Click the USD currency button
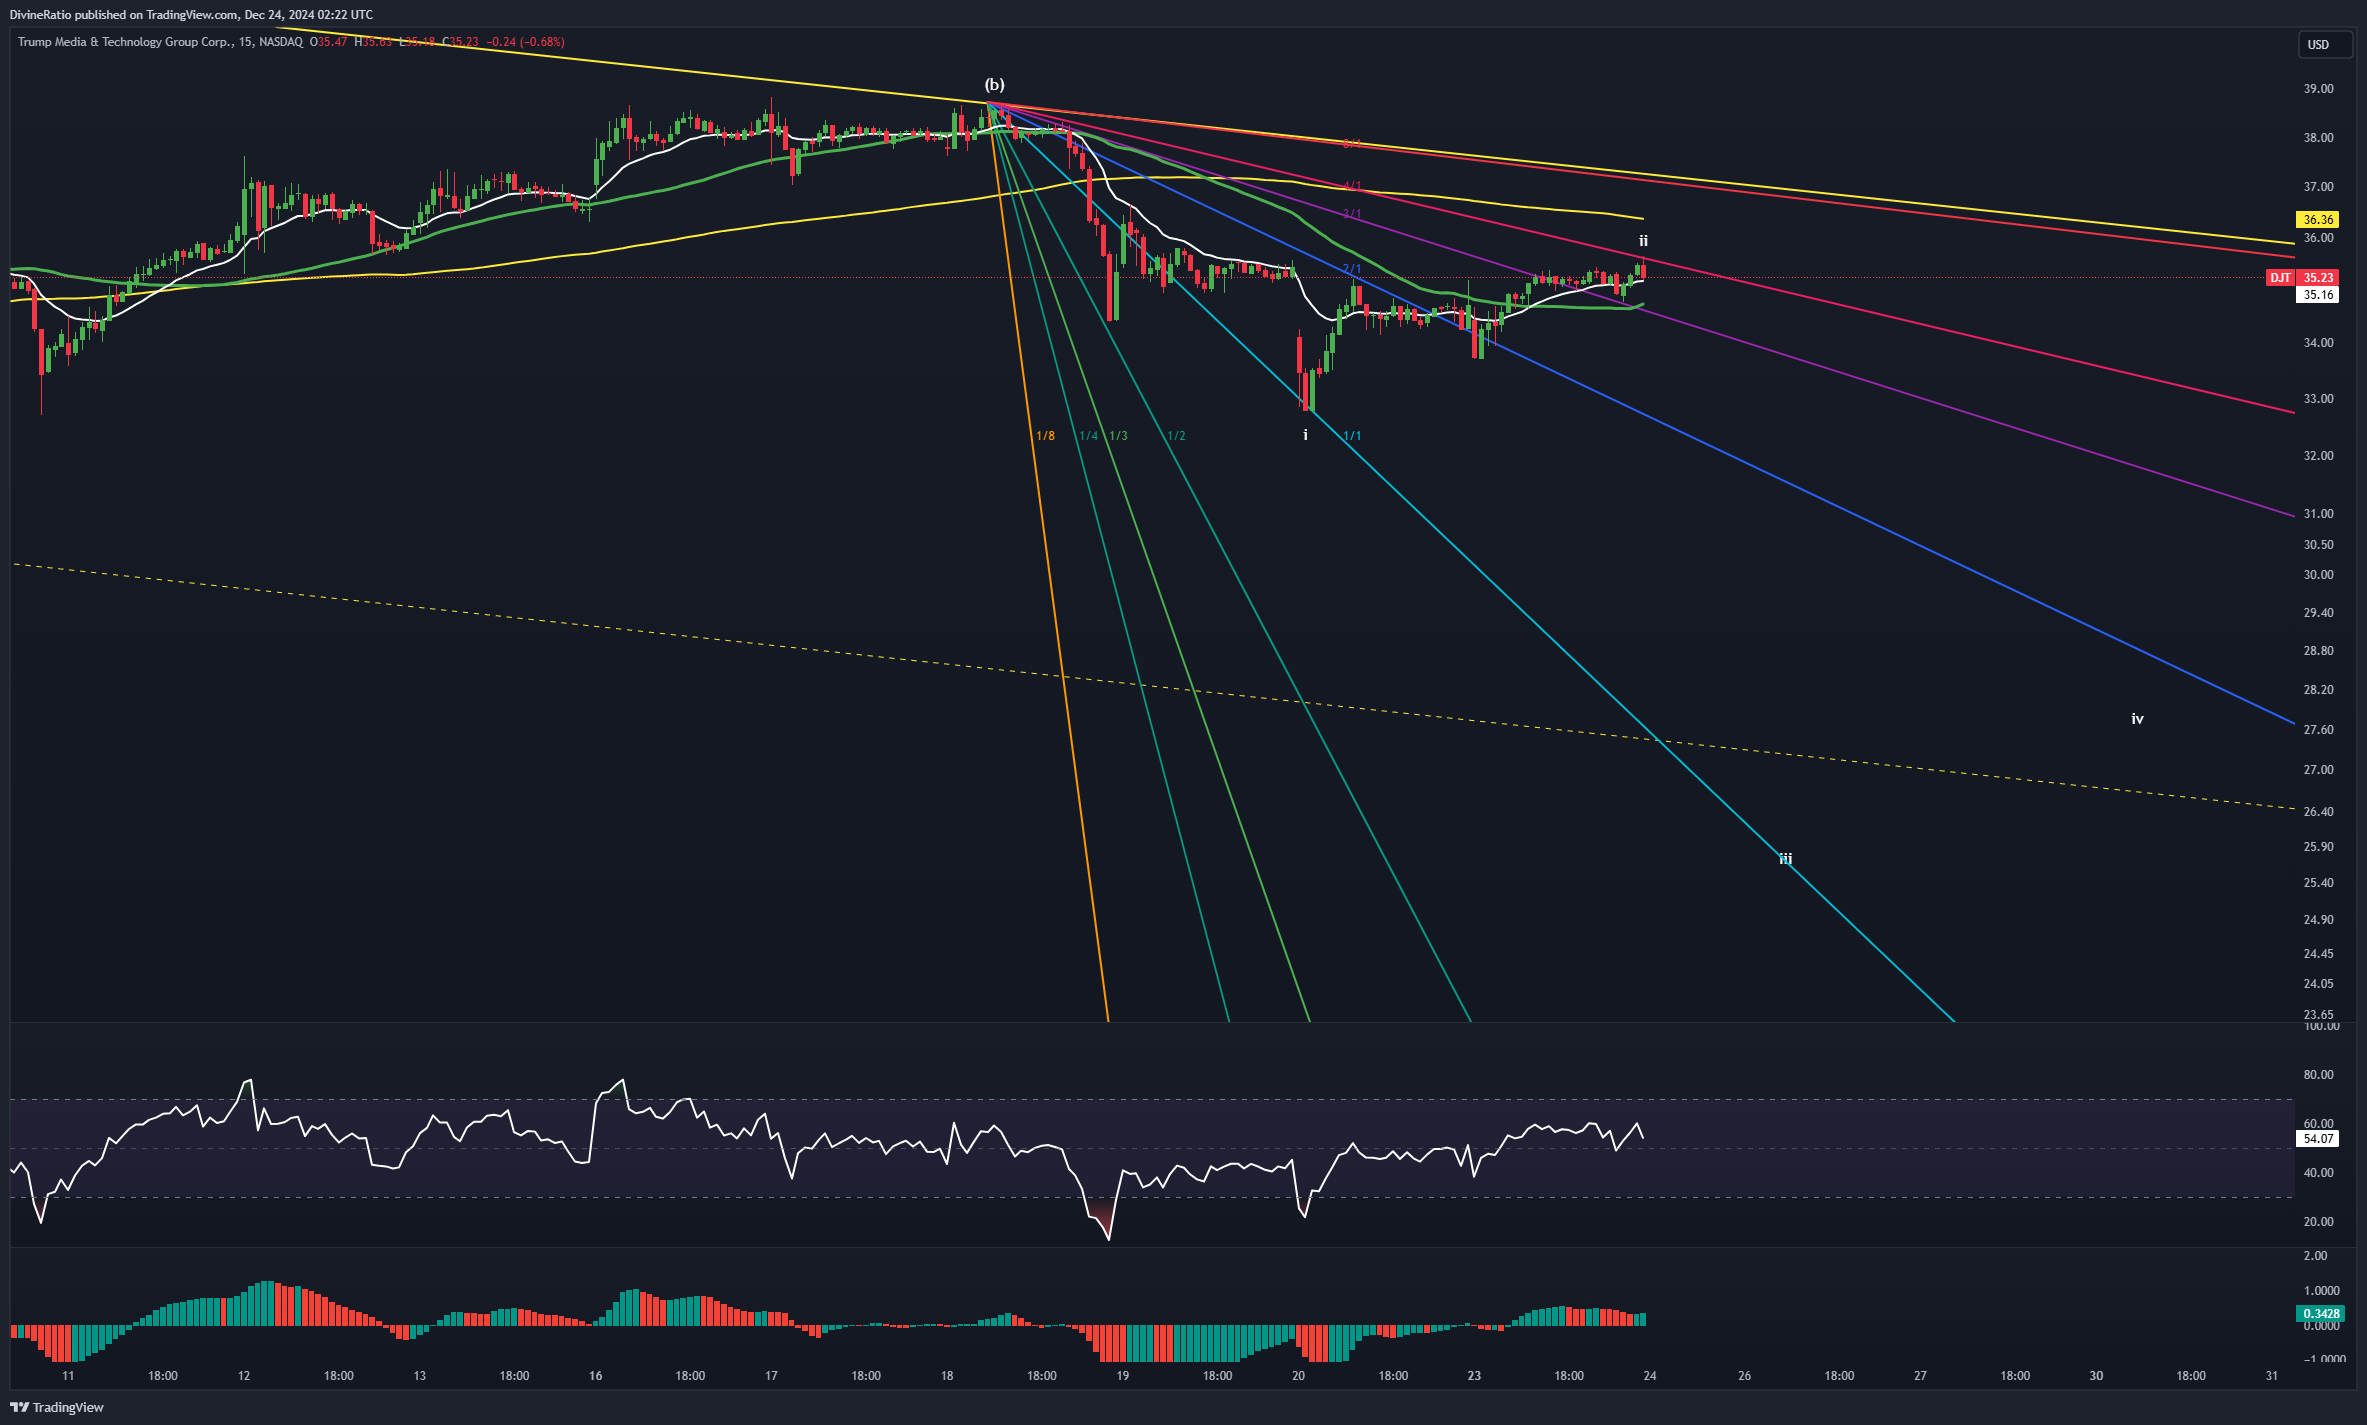This screenshot has height=1425, width=2367. [x=2324, y=45]
